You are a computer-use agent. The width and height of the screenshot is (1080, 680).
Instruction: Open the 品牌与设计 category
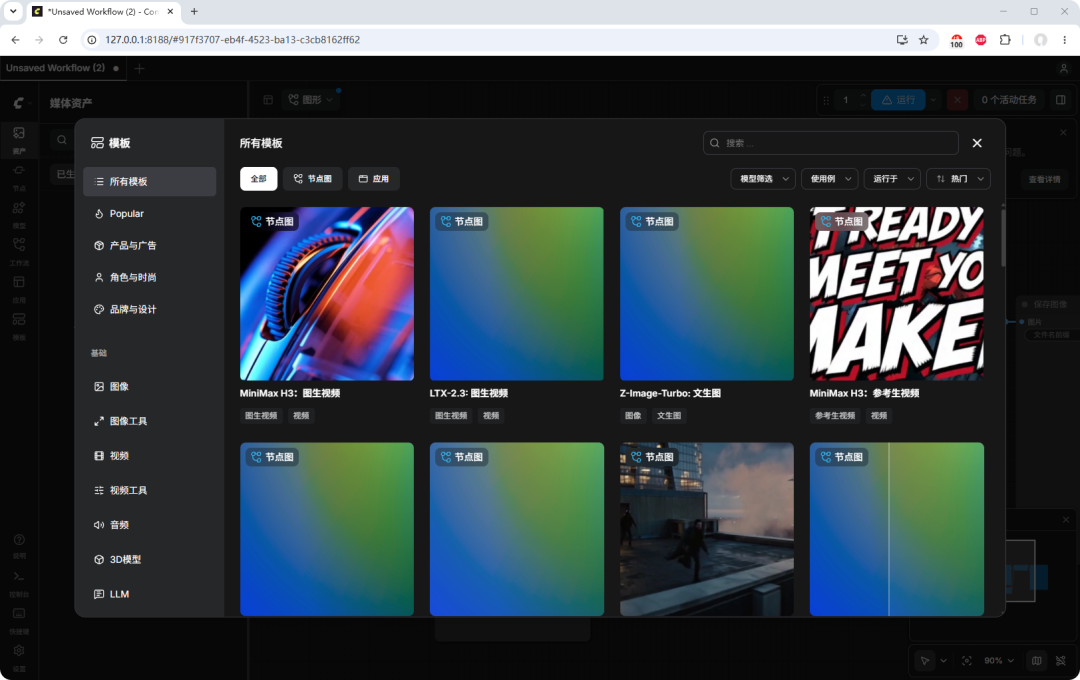(x=149, y=309)
